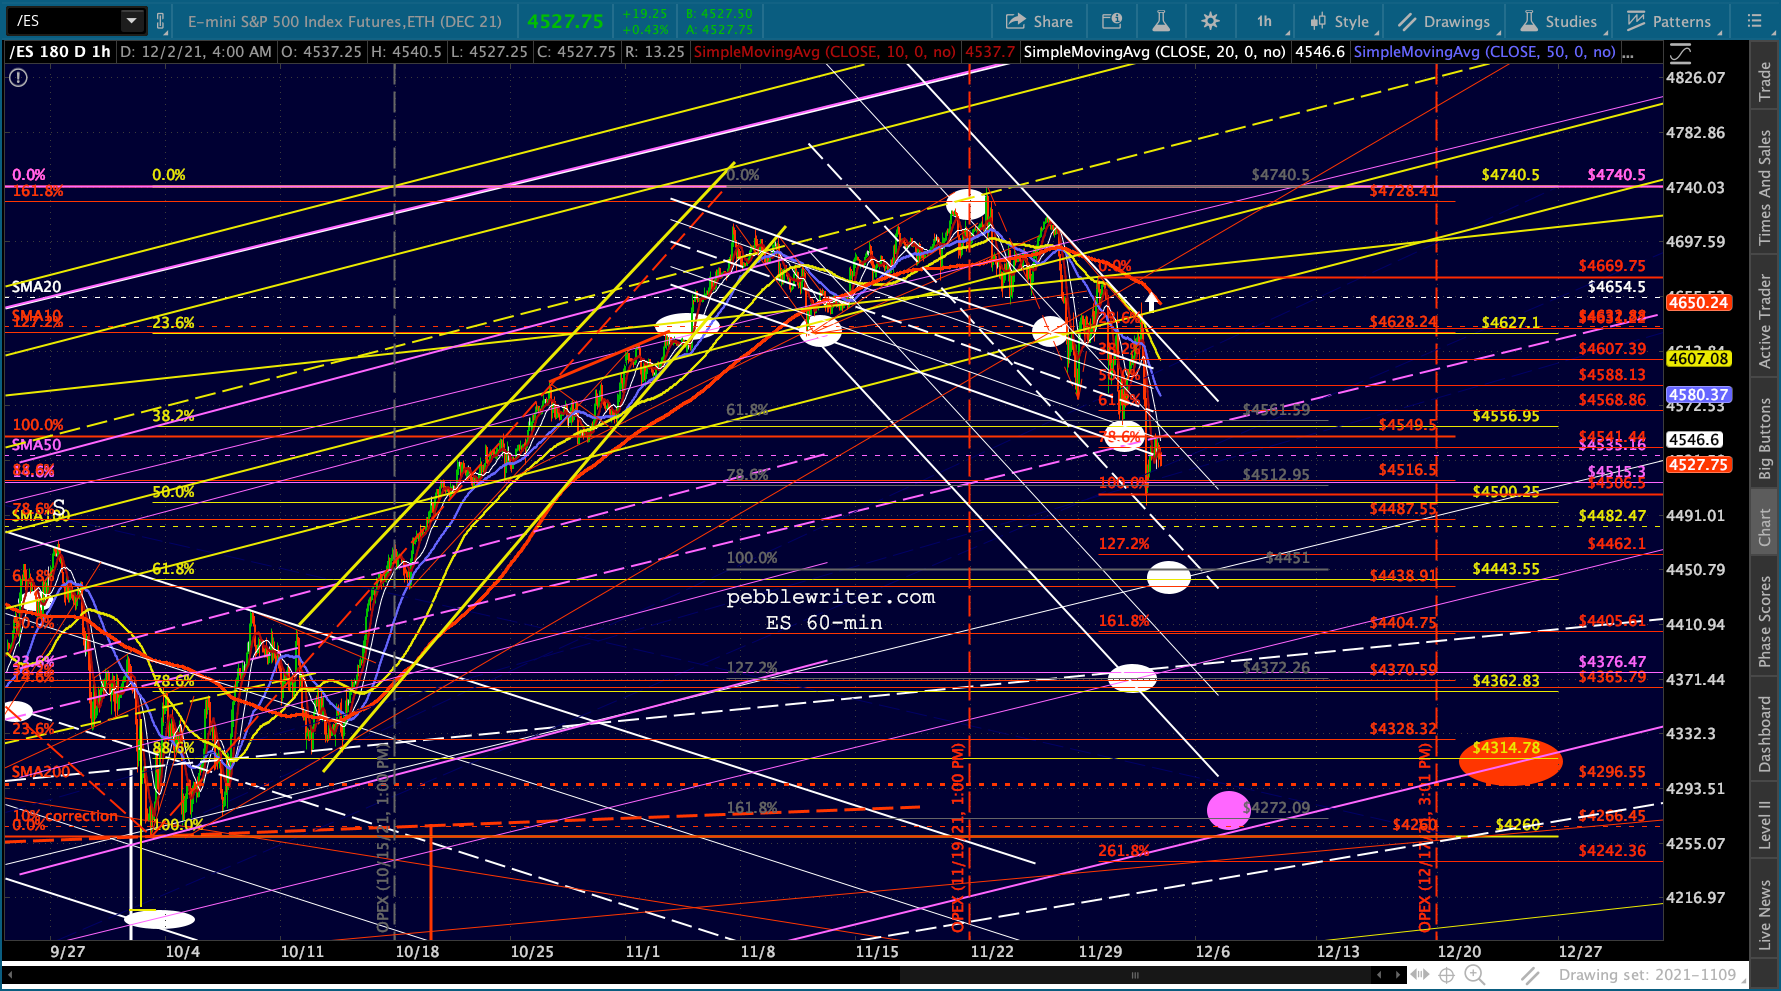
Task: Expand the /ES symbol selector dropdown arrow
Action: pos(131,20)
